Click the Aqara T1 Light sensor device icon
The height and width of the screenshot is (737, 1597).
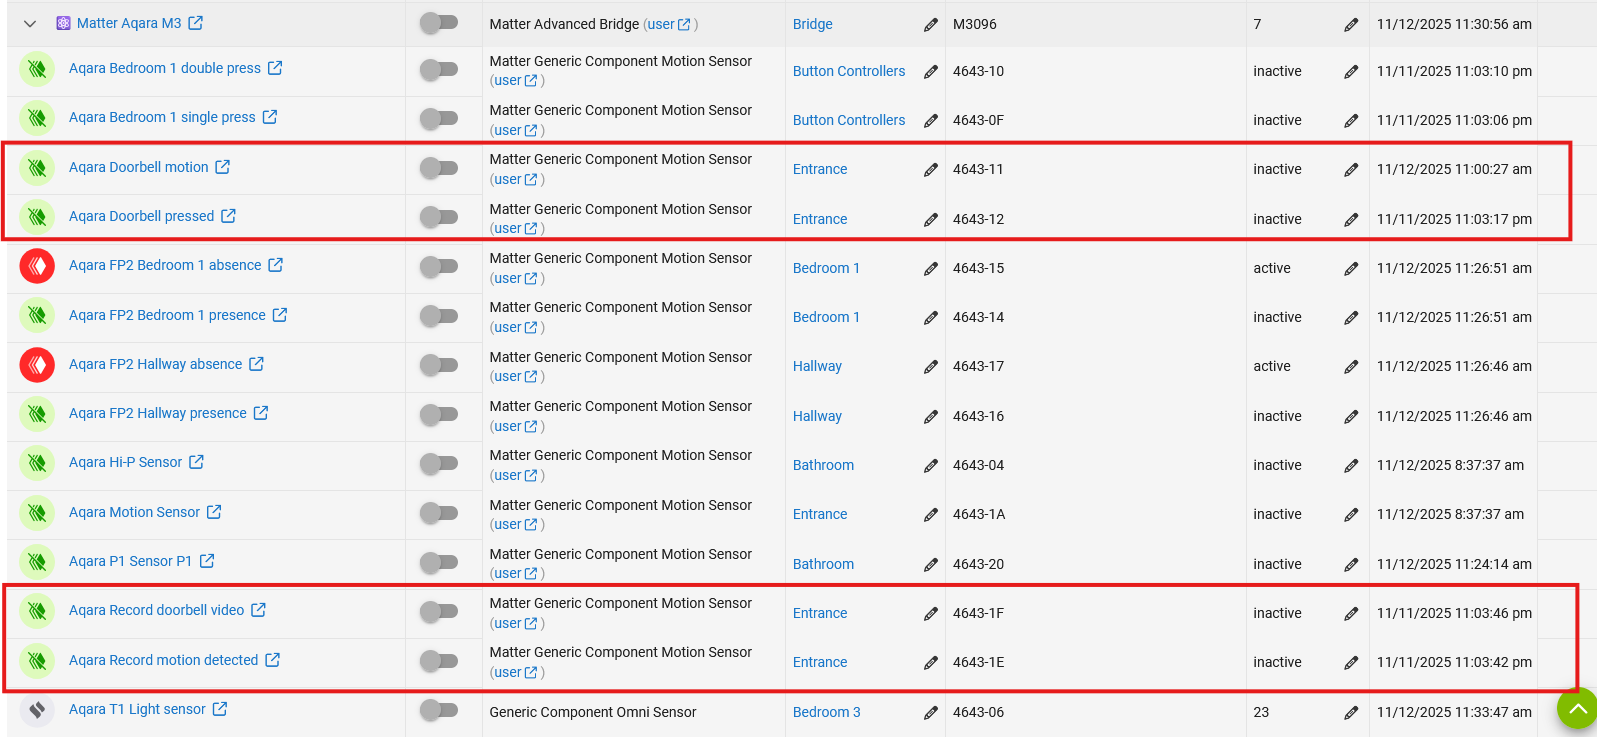(x=37, y=710)
